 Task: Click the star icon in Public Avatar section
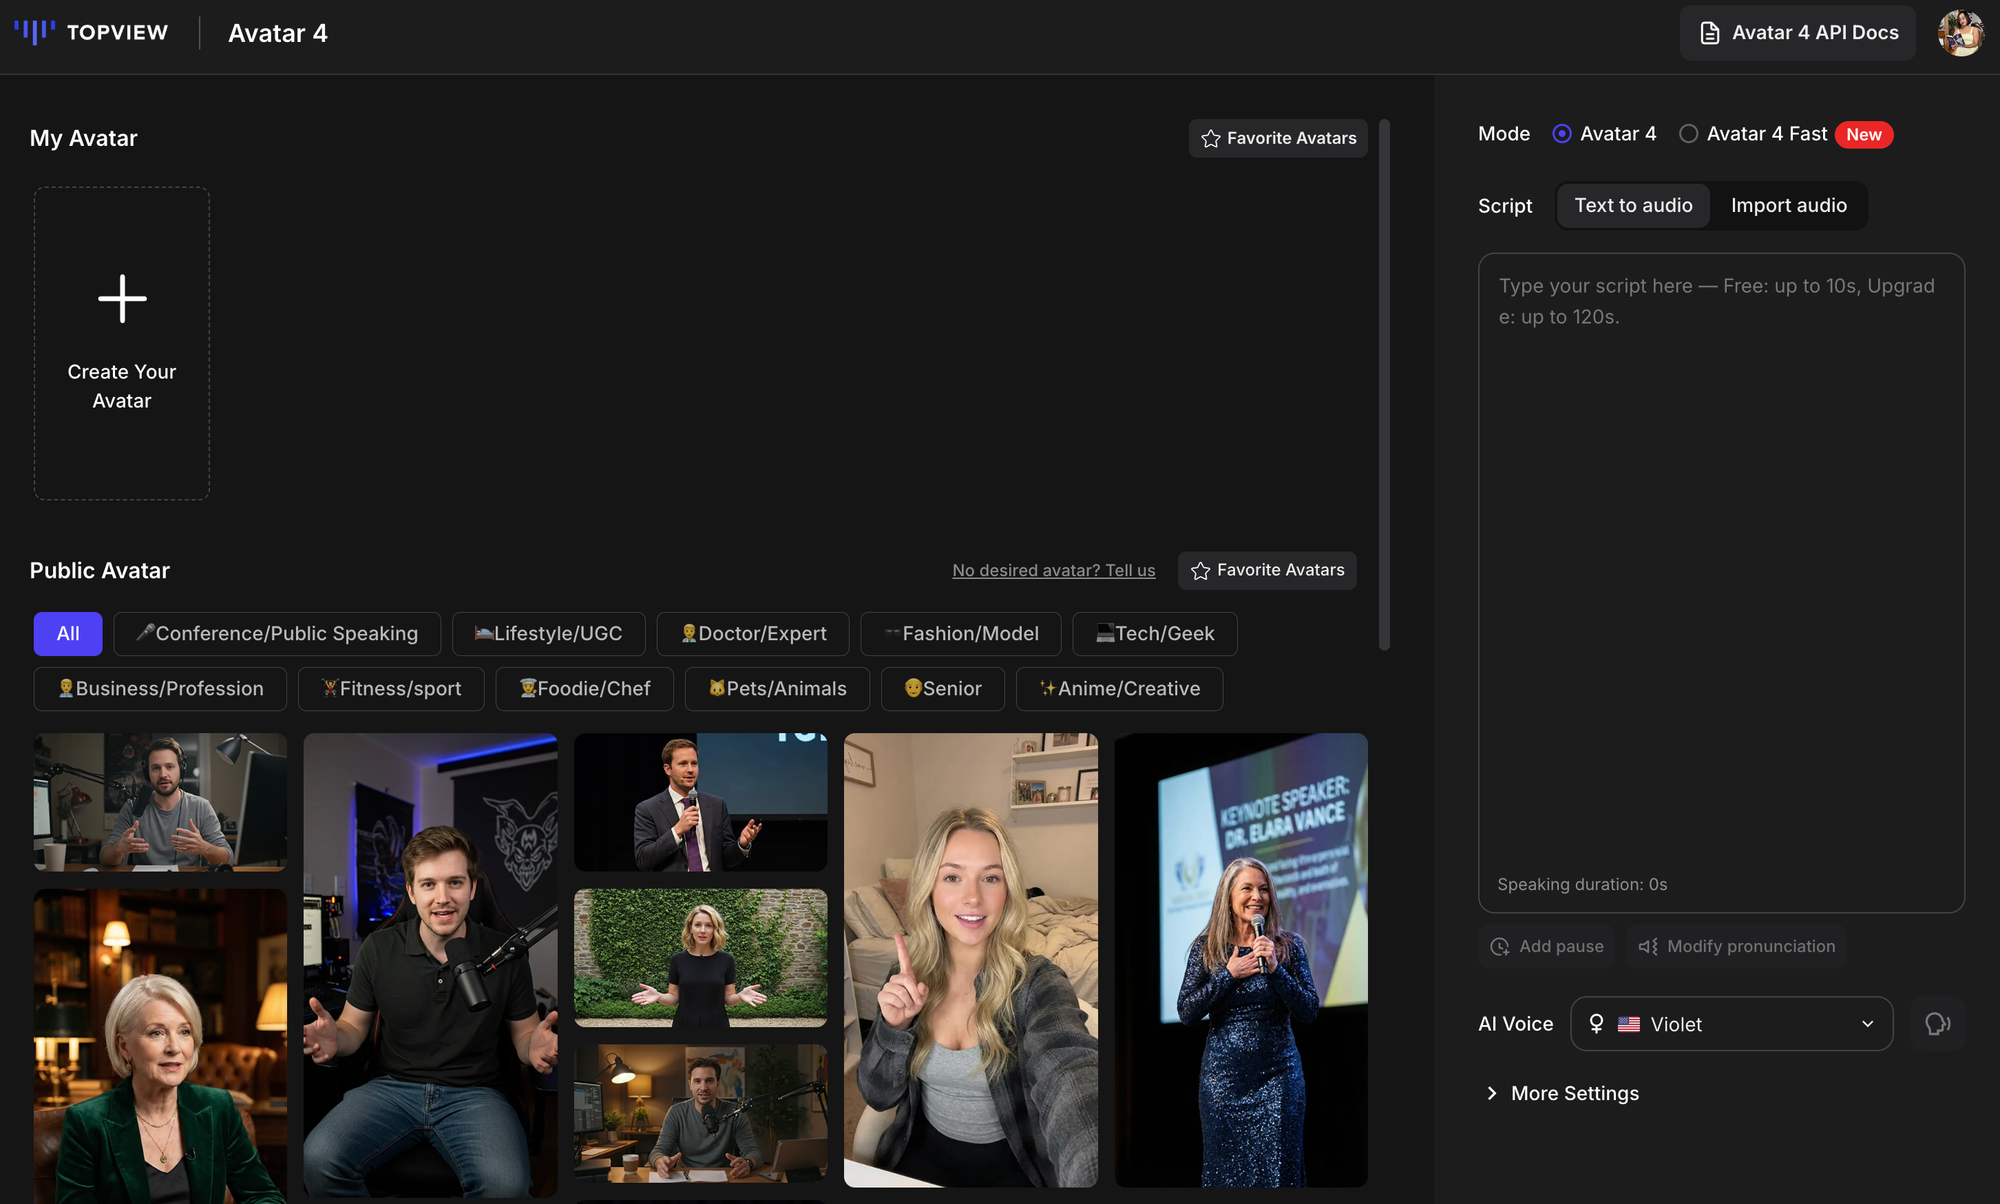[1200, 571]
